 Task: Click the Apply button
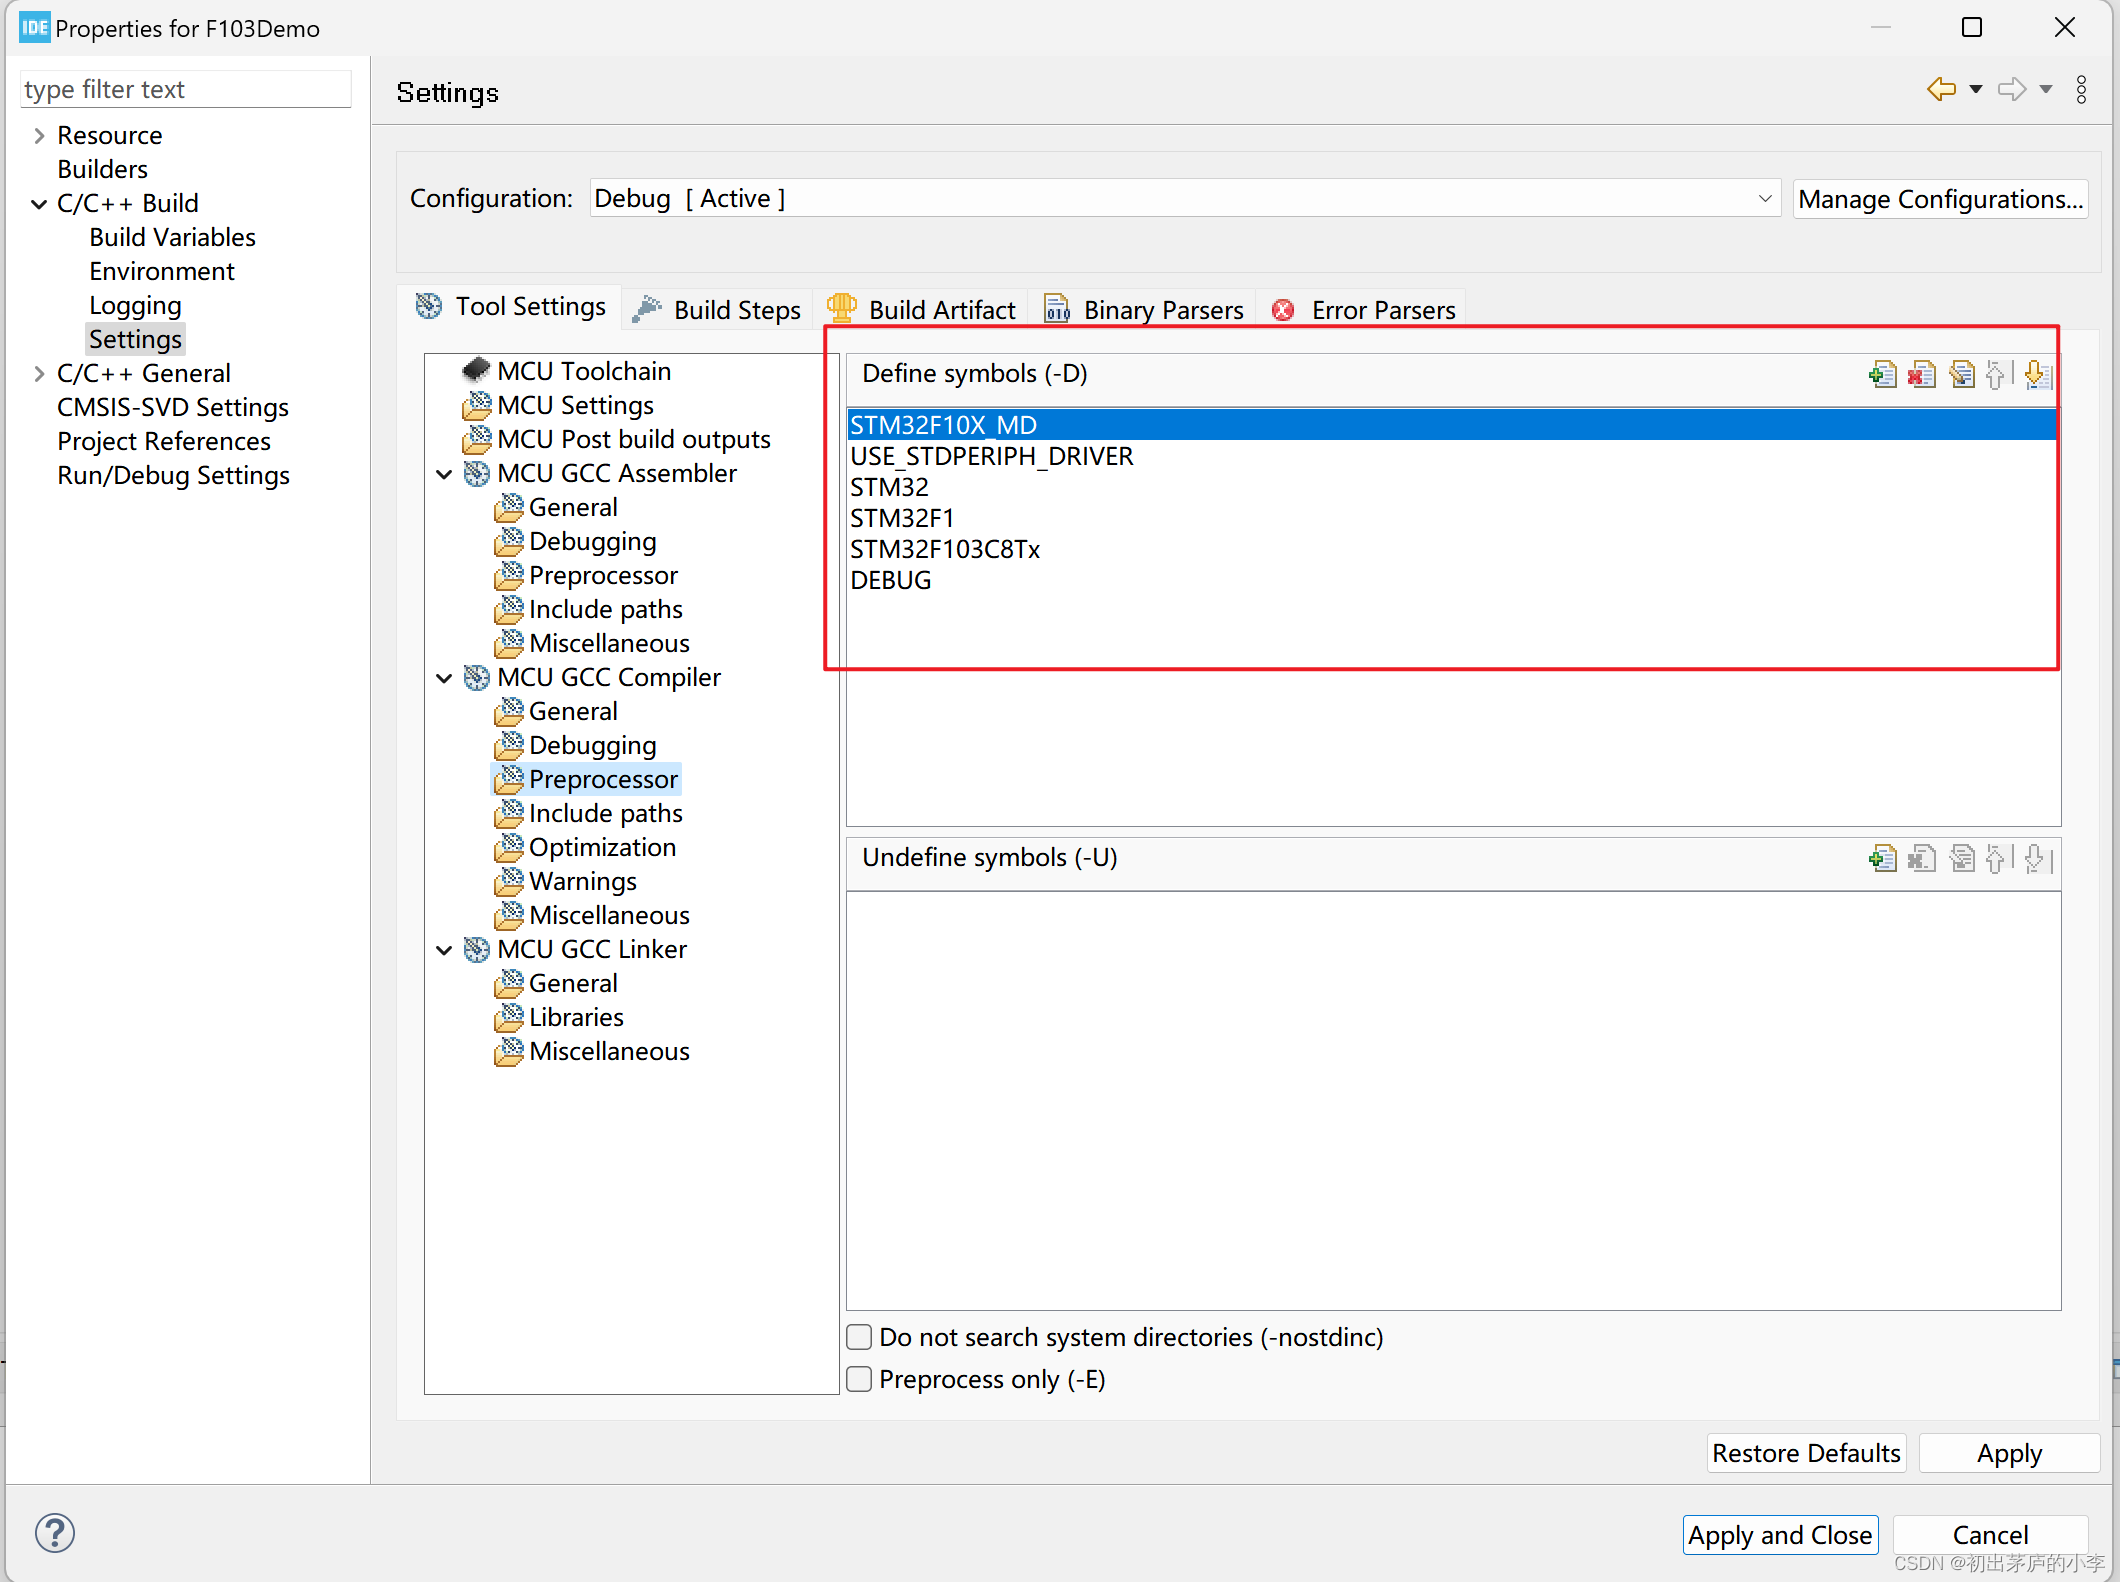(2009, 1453)
